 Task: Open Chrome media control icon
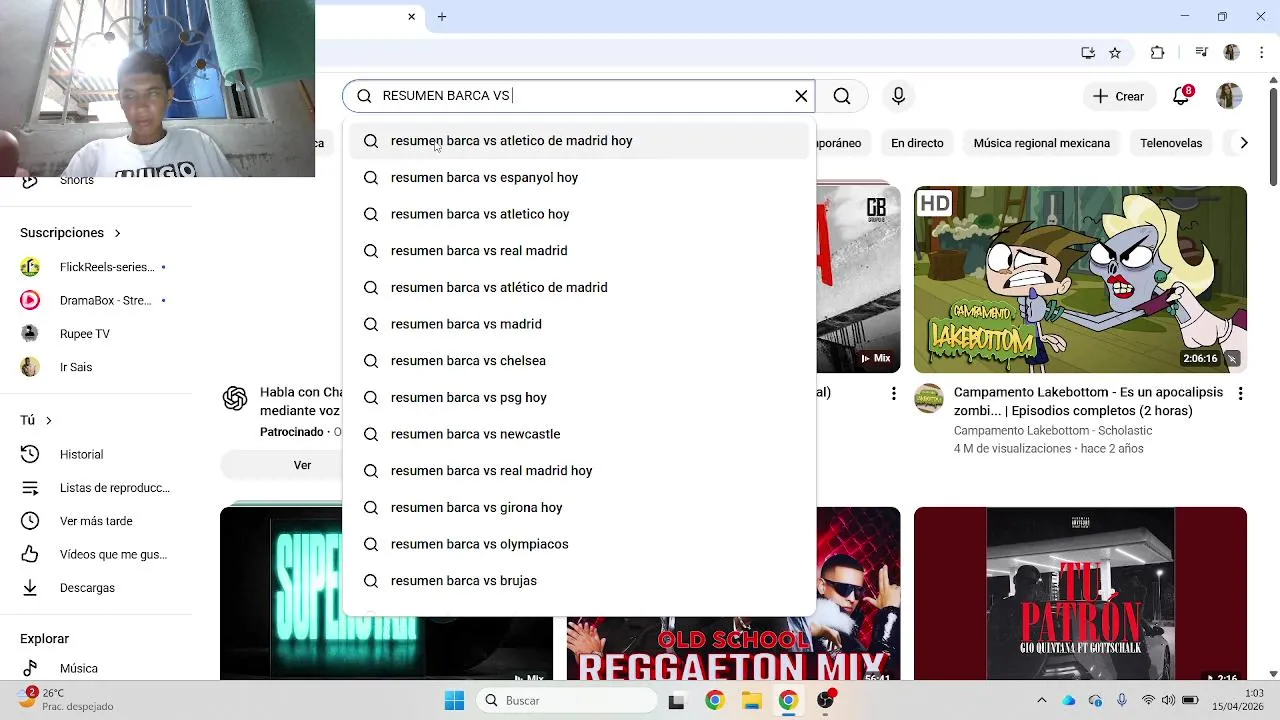click(x=1201, y=53)
